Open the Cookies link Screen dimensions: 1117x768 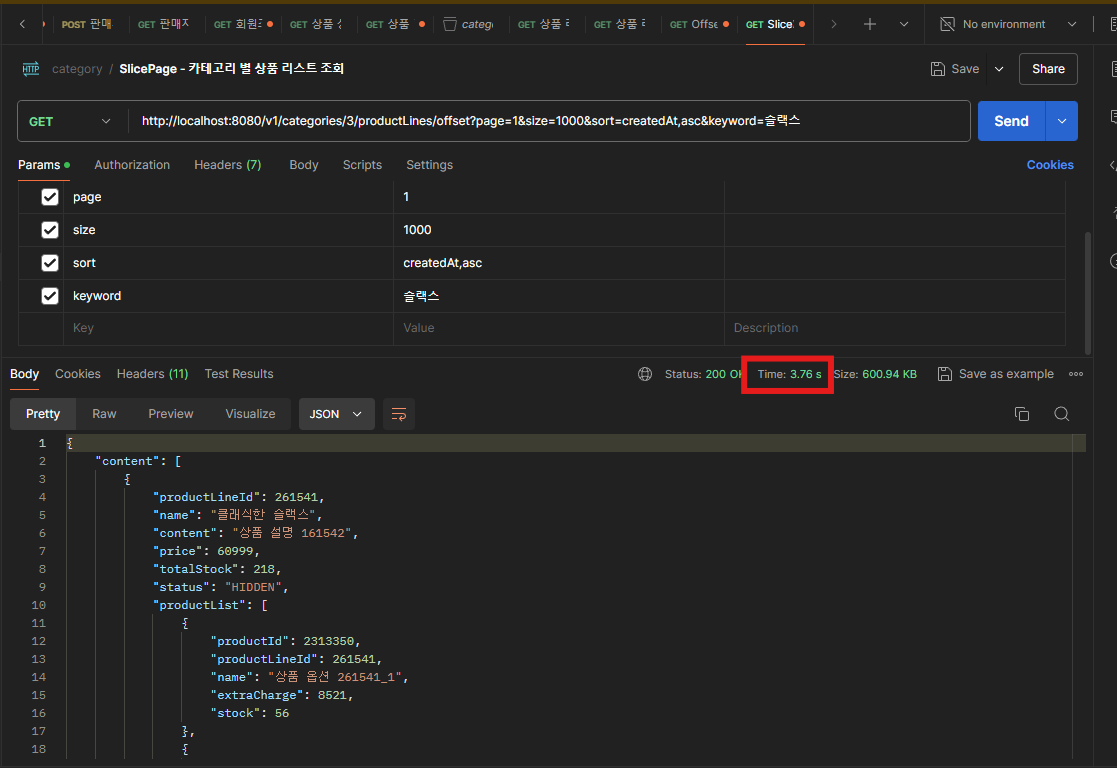(1049, 165)
